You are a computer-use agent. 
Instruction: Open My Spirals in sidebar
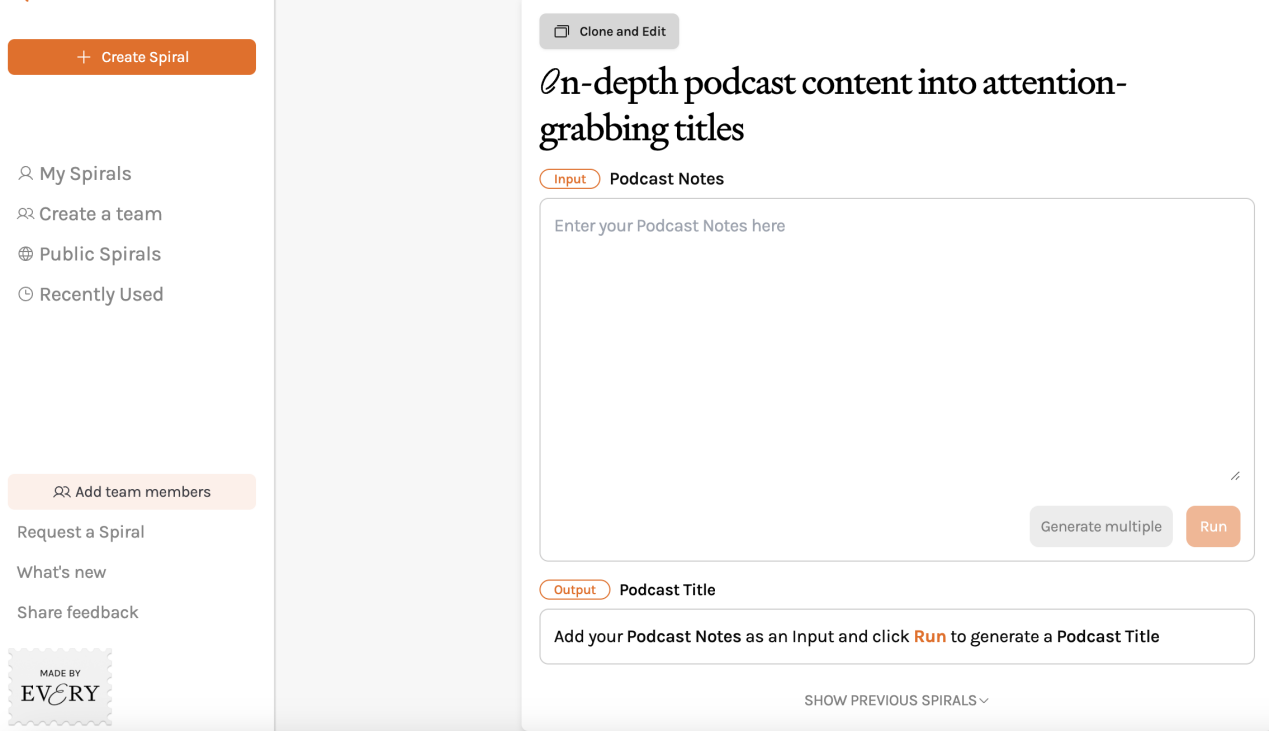coord(85,174)
